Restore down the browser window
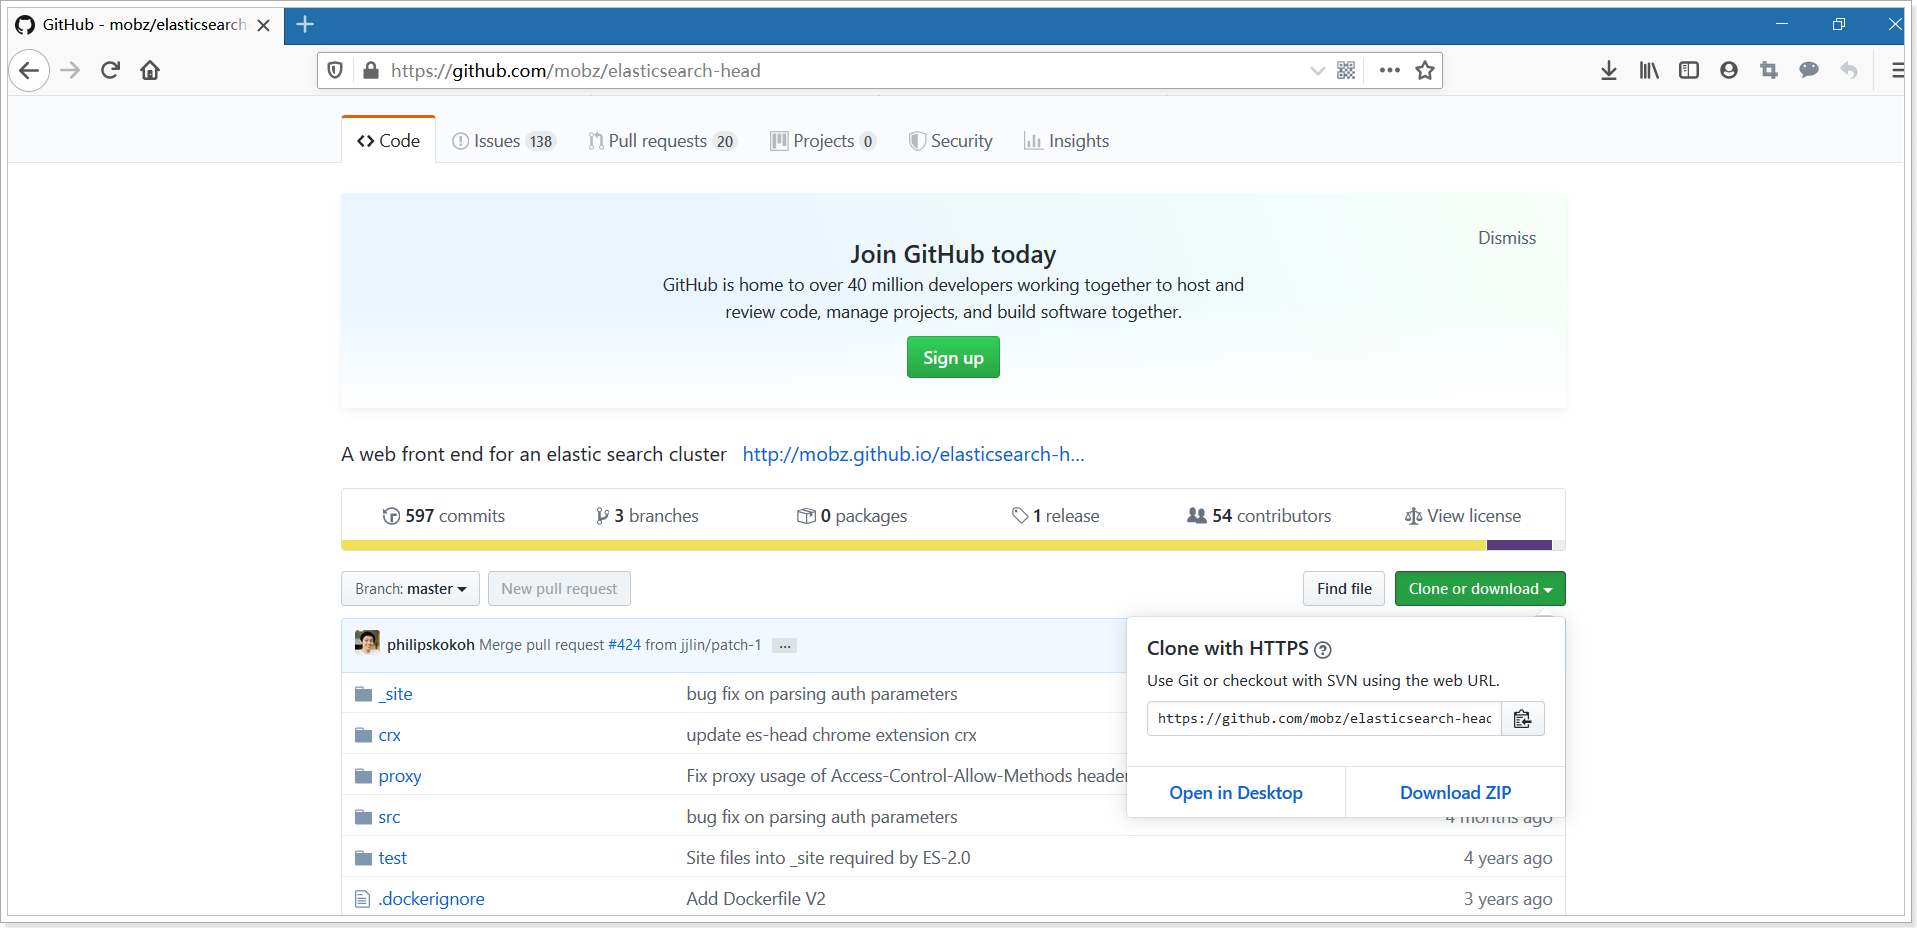The image size is (1917, 928). point(1838,24)
